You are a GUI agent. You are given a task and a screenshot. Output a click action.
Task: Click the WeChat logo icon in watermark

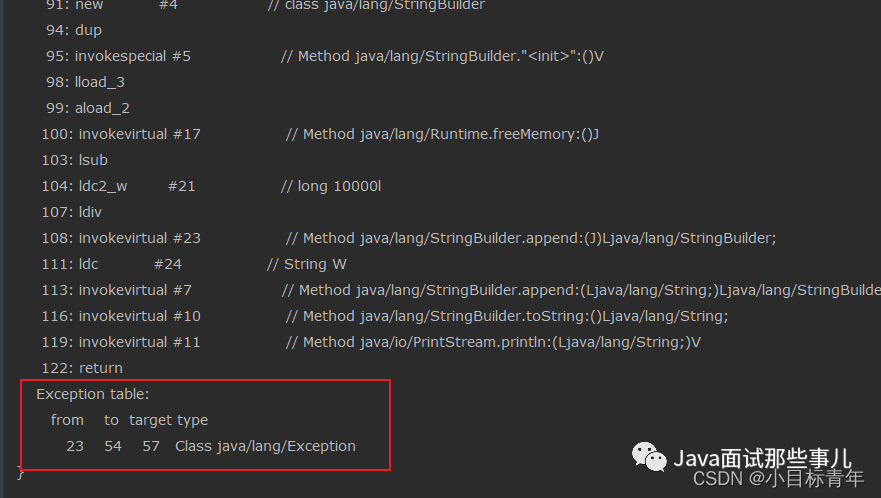(x=649, y=456)
